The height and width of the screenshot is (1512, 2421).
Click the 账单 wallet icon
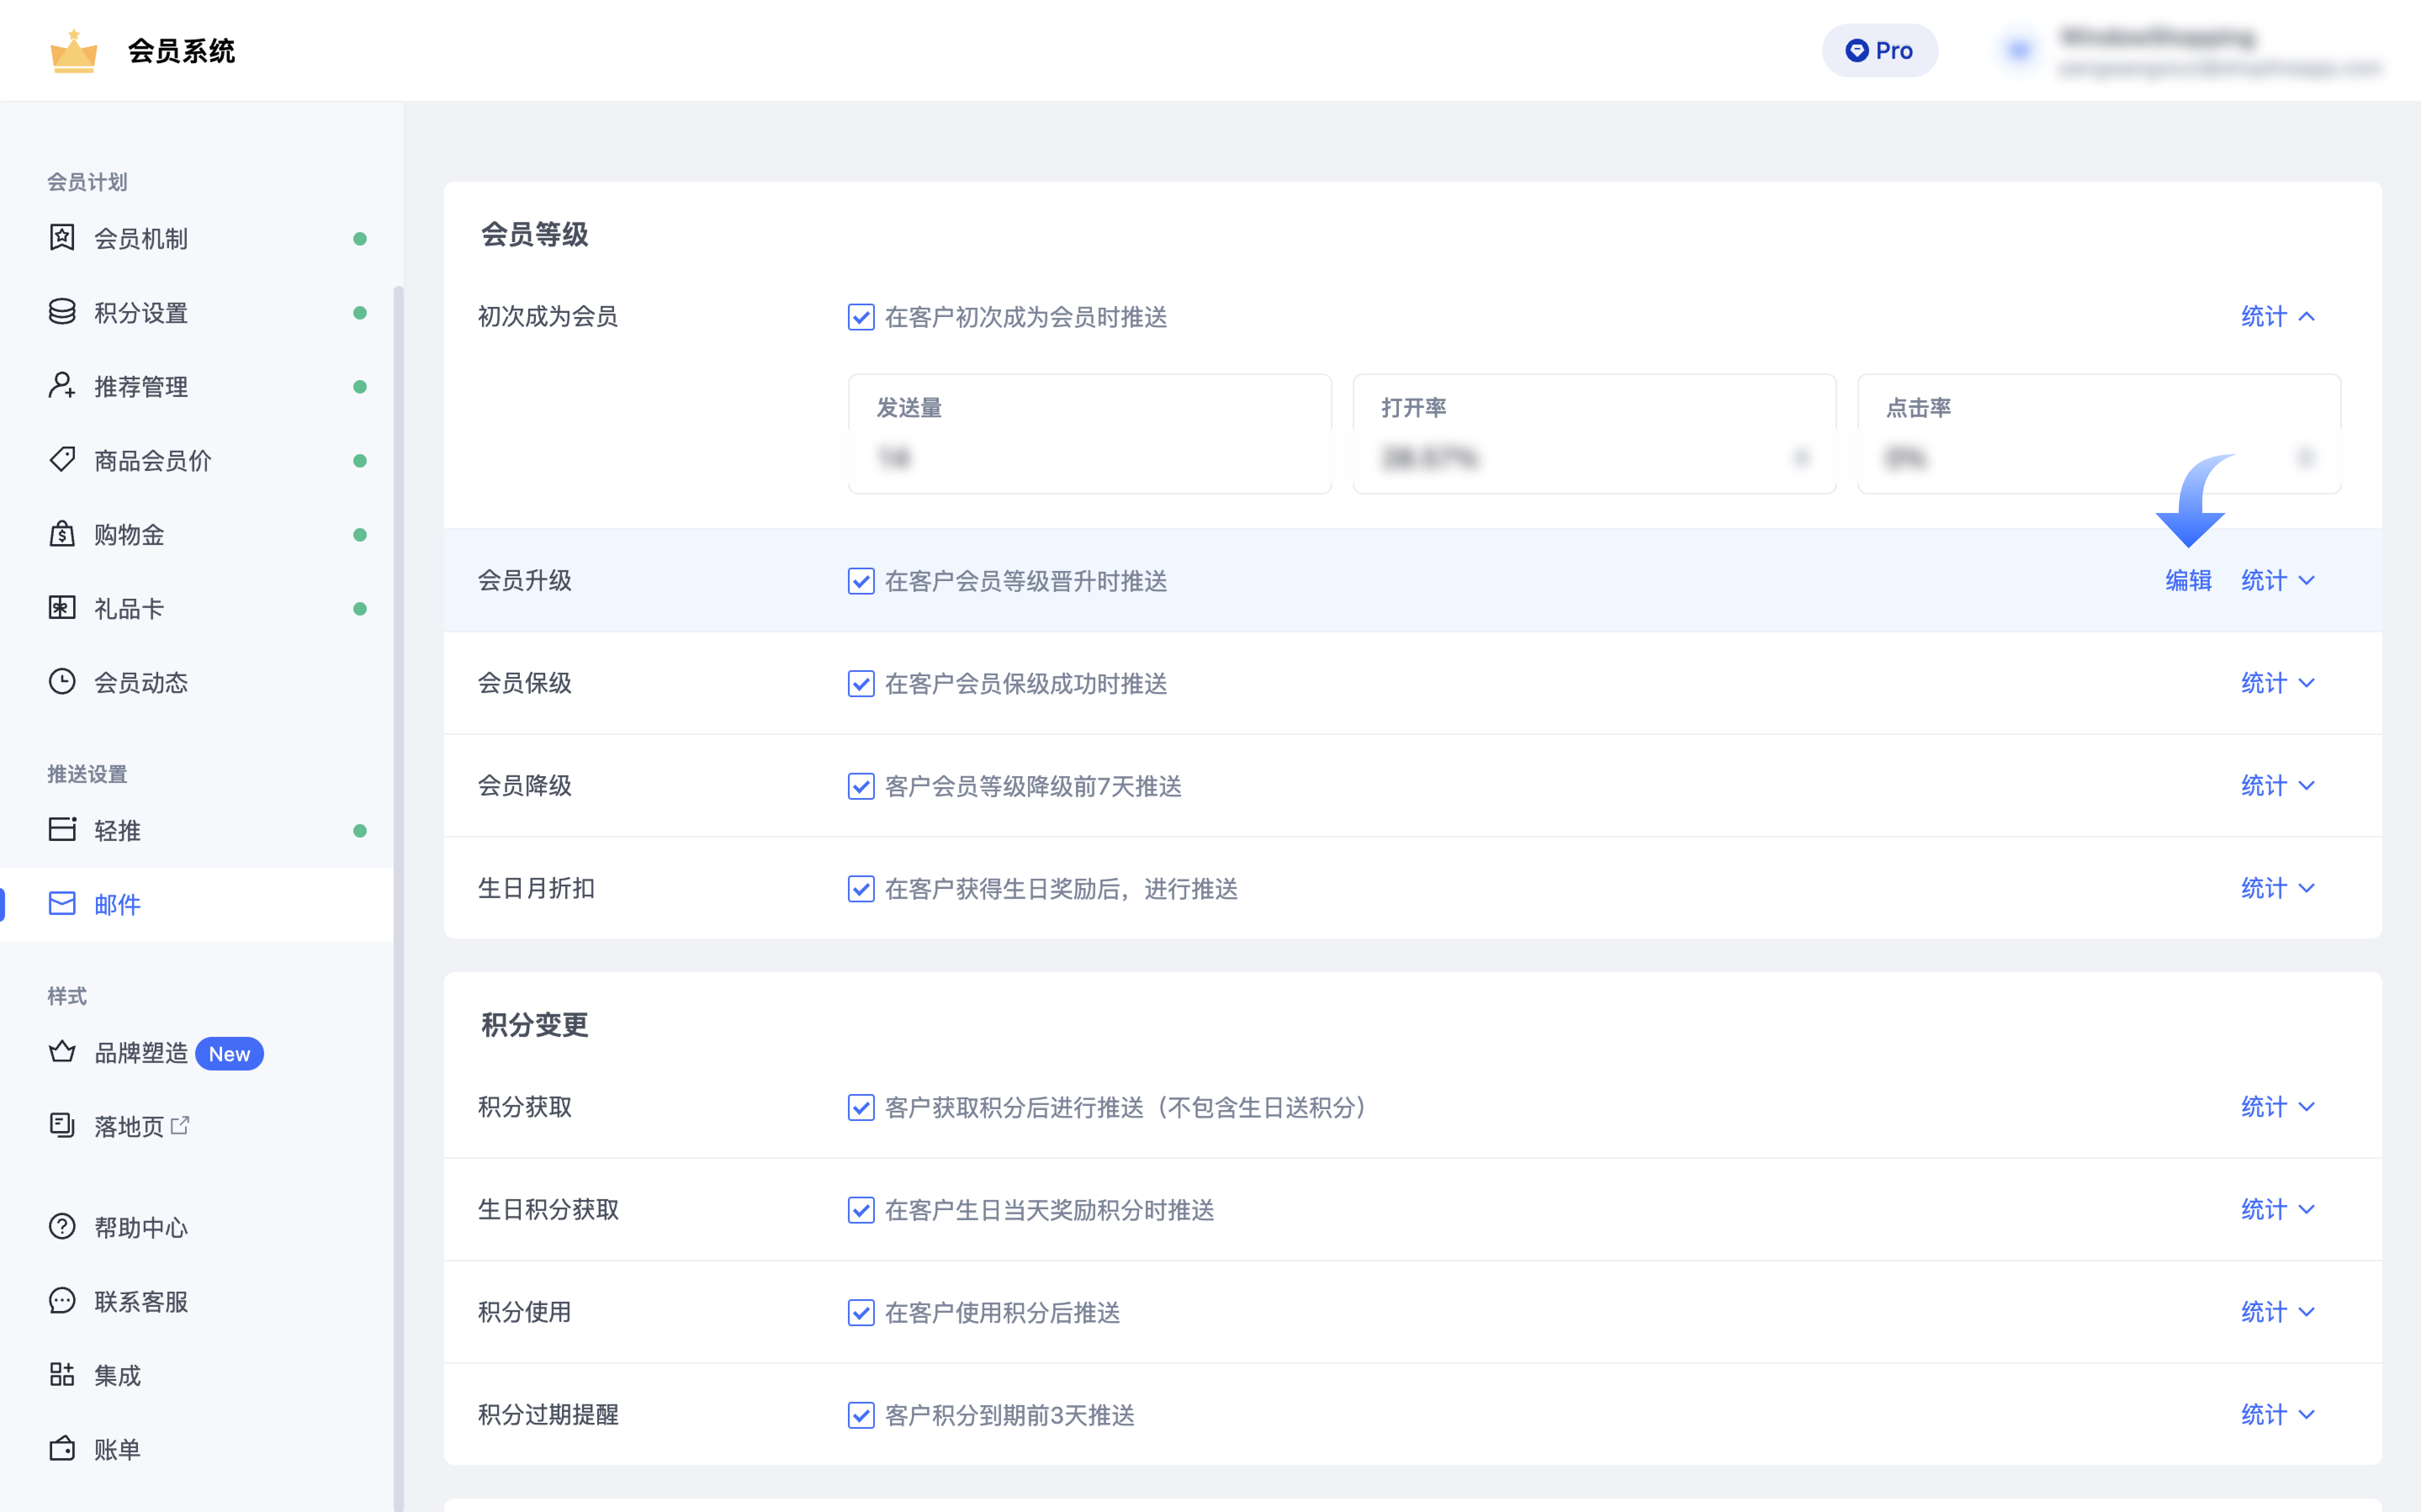[62, 1449]
